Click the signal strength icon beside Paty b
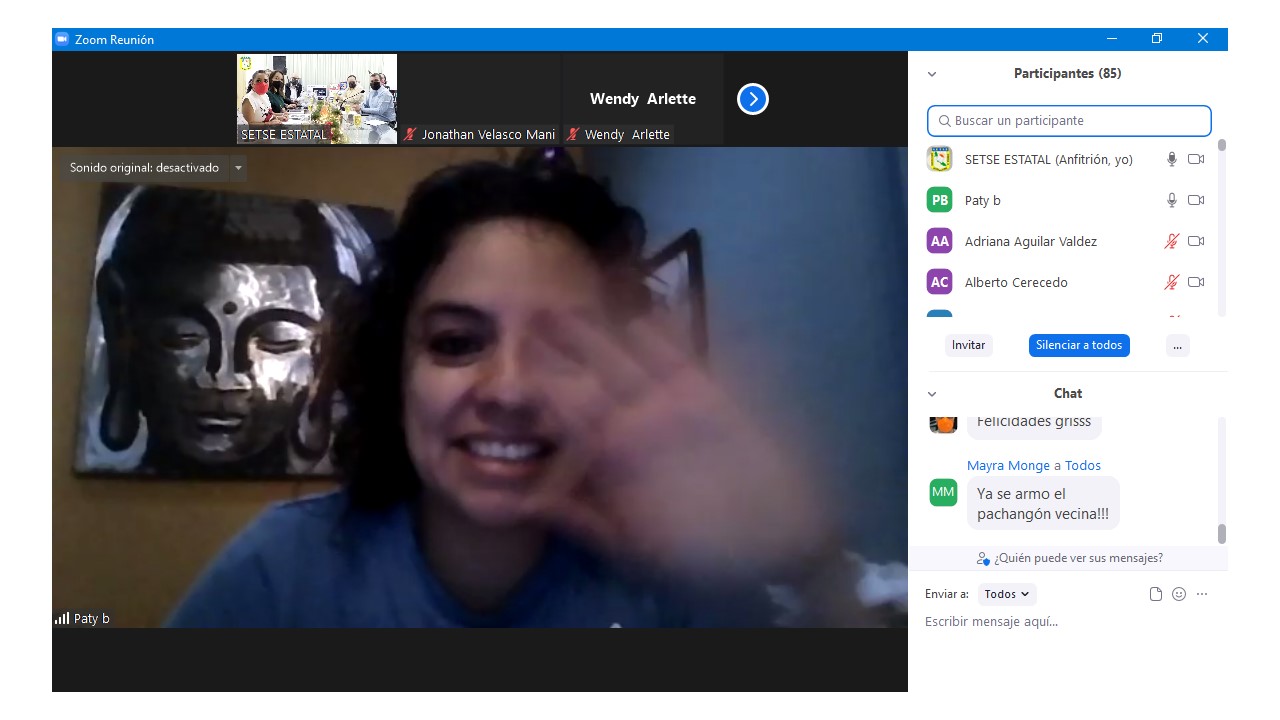 [62, 618]
